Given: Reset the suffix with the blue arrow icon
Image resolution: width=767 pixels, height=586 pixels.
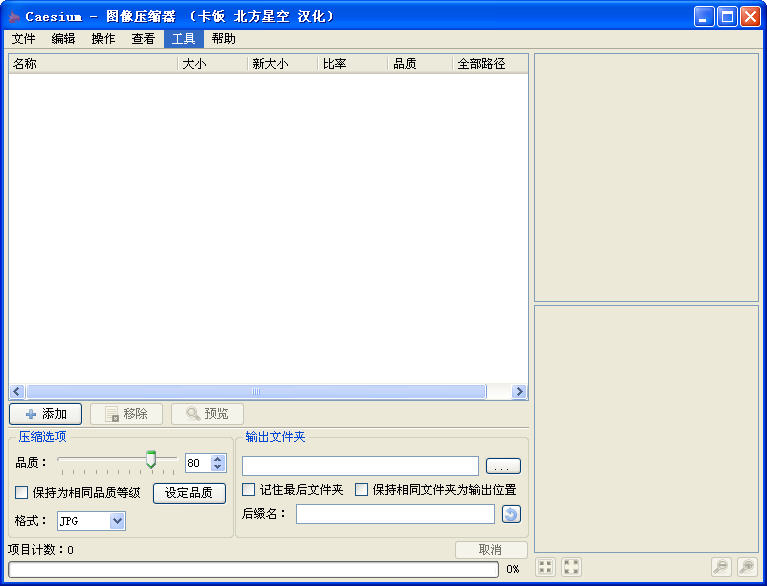Looking at the screenshot, I should [511, 514].
